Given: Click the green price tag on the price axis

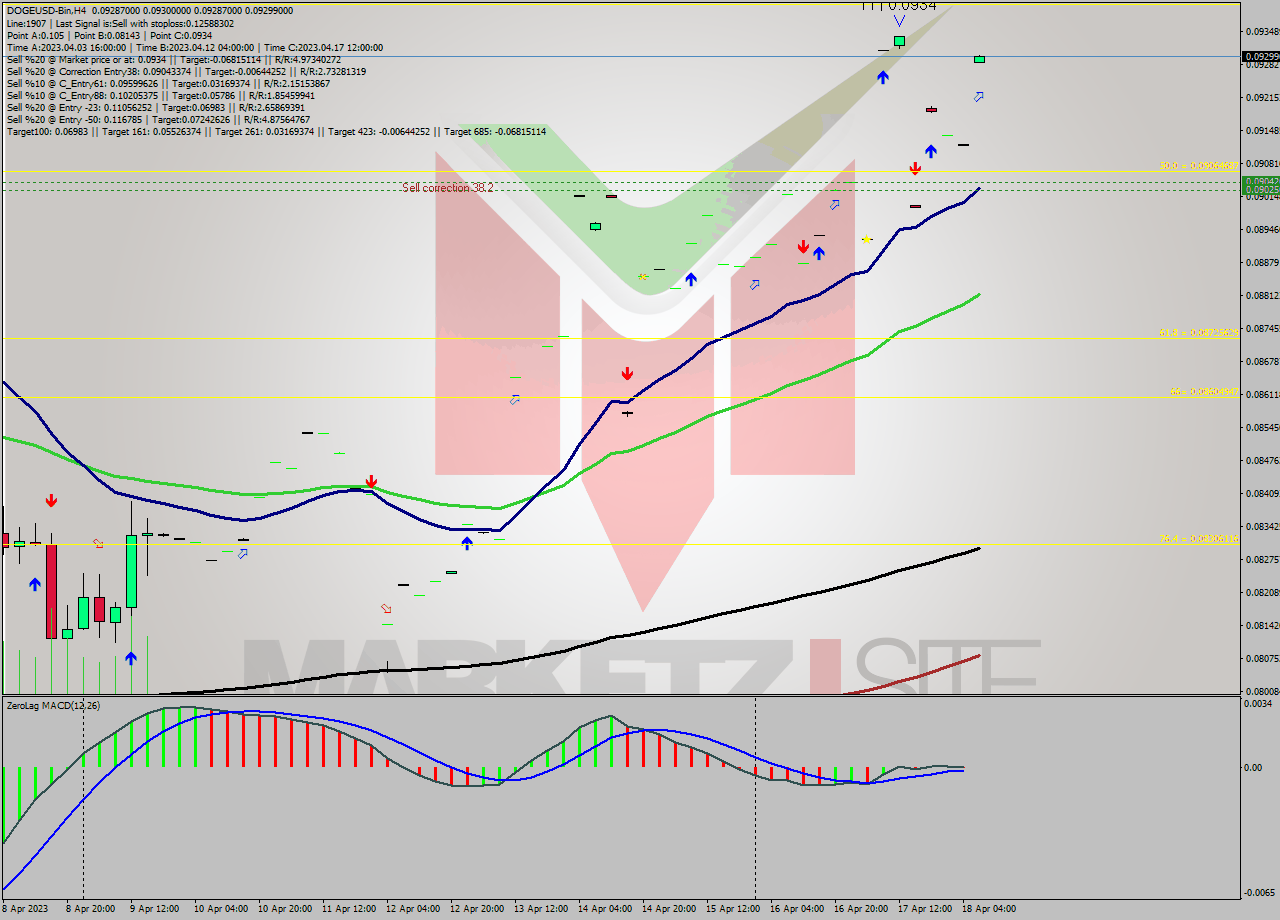Looking at the screenshot, I should point(1260,185).
